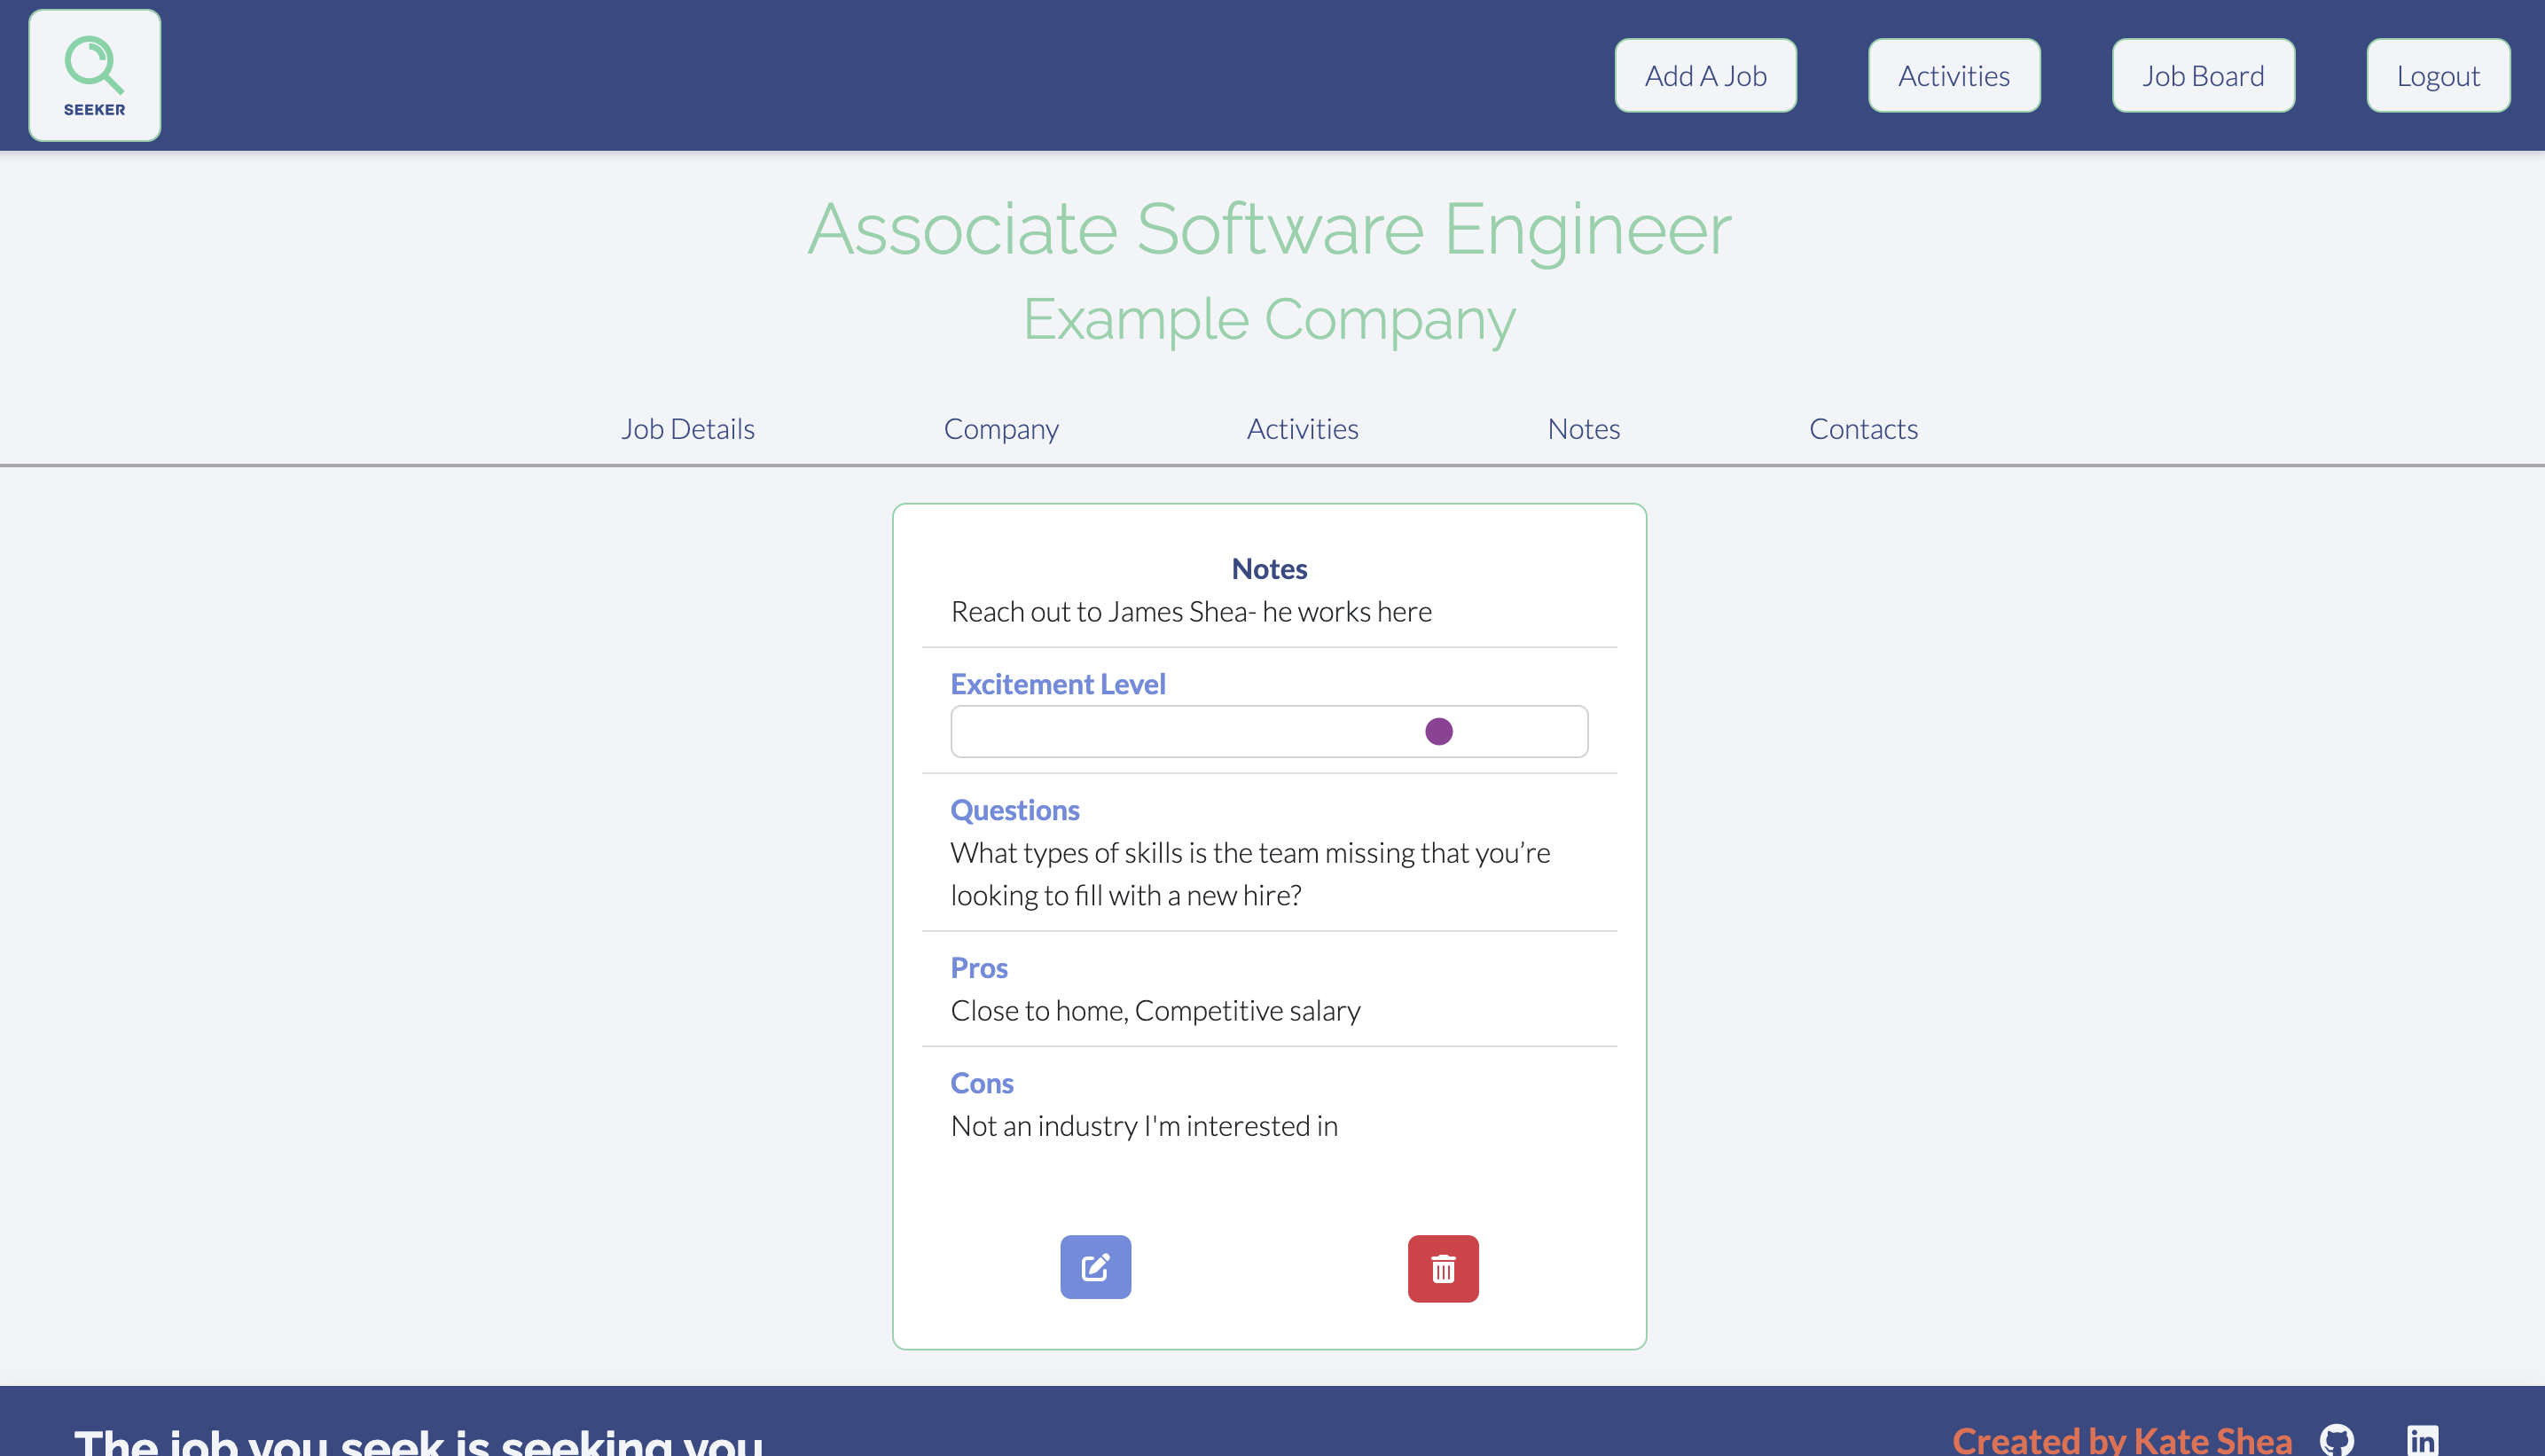Click the Add A Job button
This screenshot has width=2545, height=1456.
(1704, 75)
